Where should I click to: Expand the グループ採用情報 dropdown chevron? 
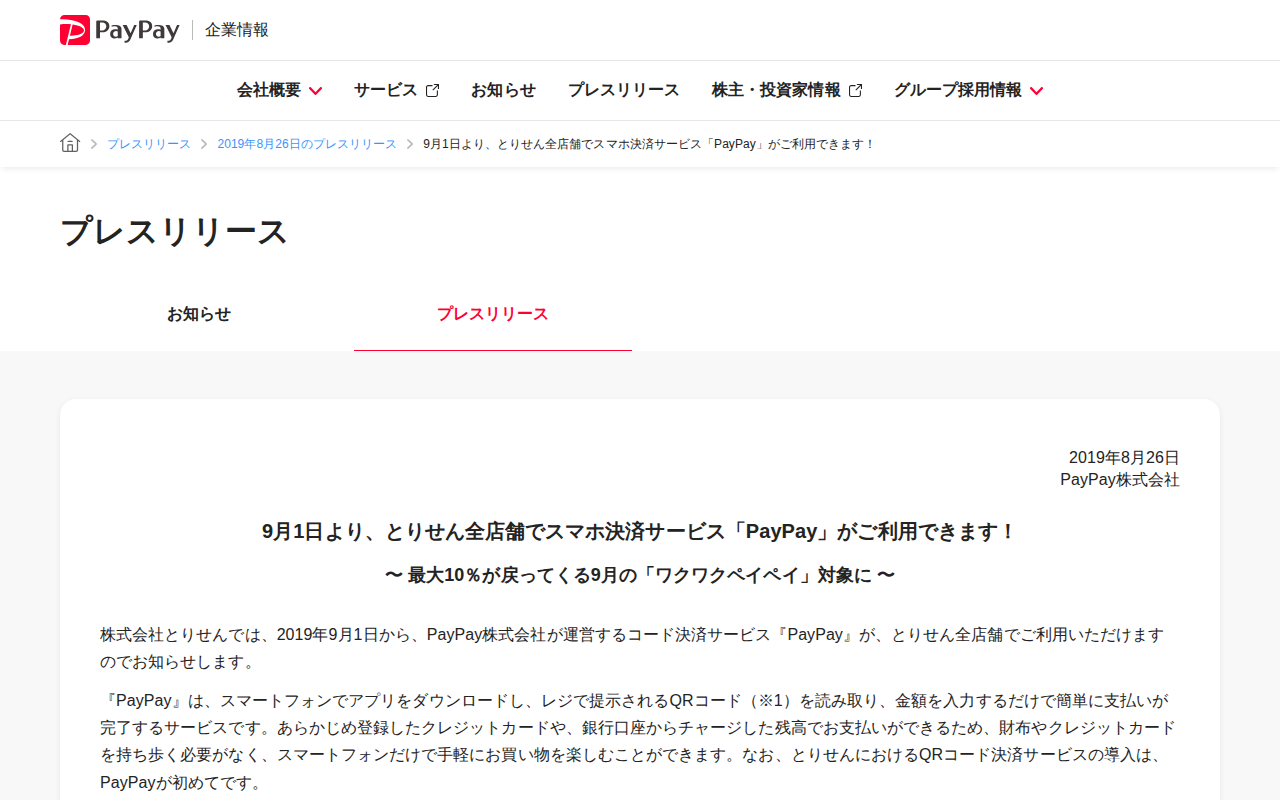(x=1036, y=91)
